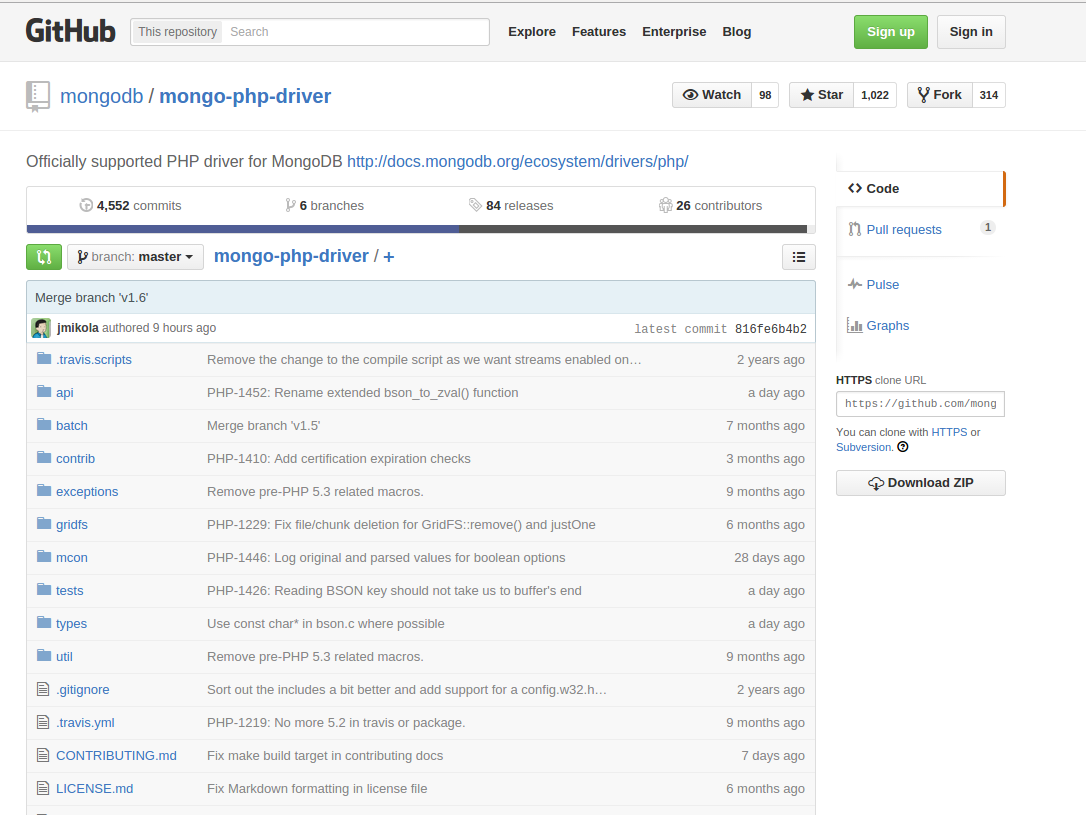Open the mongodb owner link
This screenshot has width=1086, height=815.
(102, 96)
